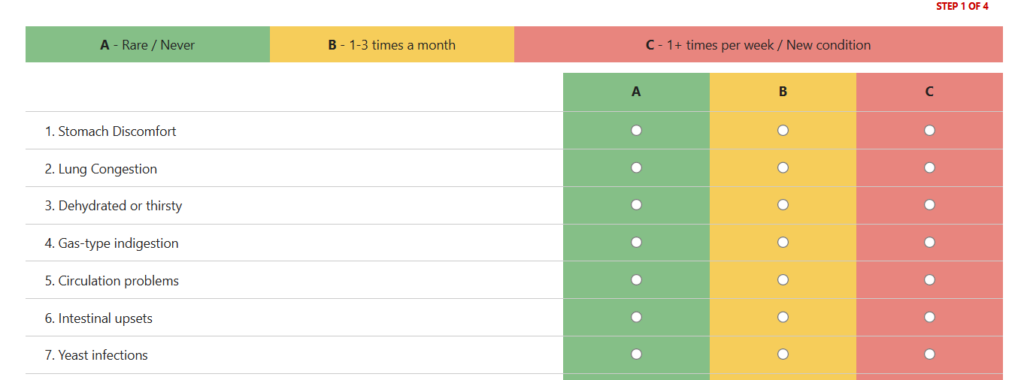Click the red C - 1+ times per week legend
Screen dimensions: 1024x380
[x=758, y=45]
